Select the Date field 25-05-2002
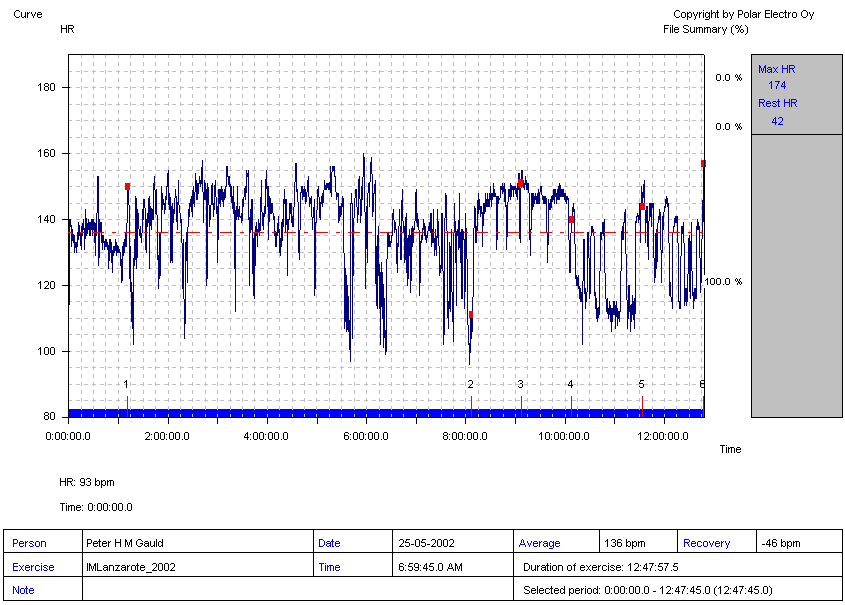 453,543
